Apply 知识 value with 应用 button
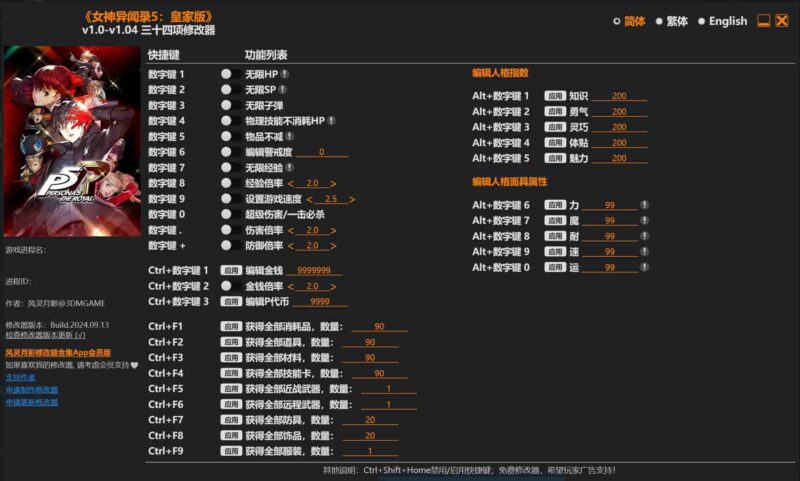Image resolution: width=800 pixels, height=481 pixels. tap(555, 95)
